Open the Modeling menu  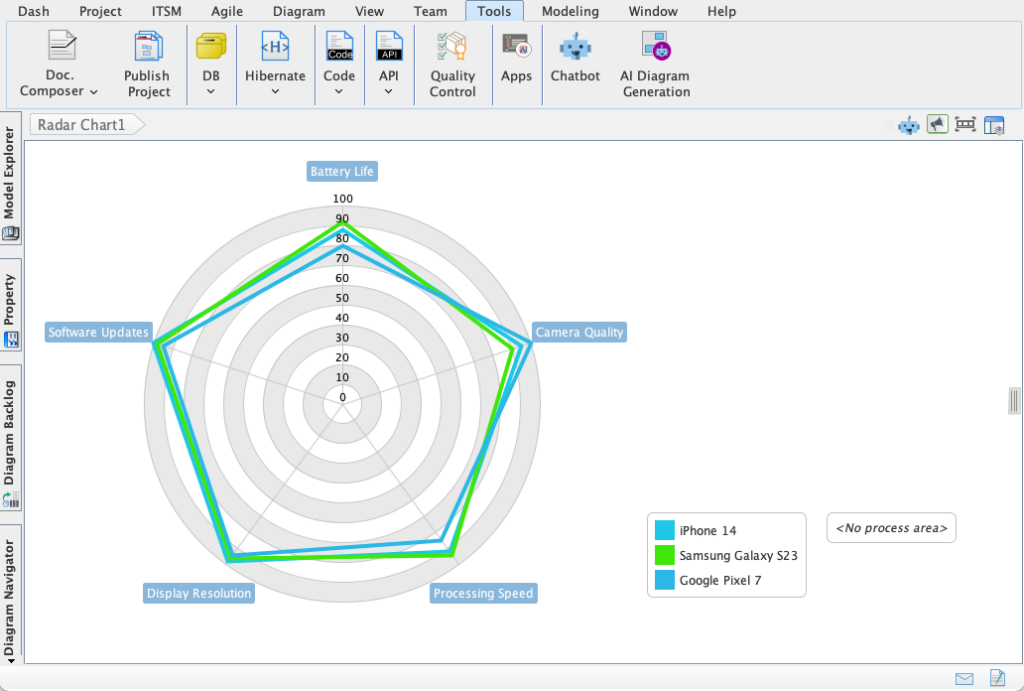(x=569, y=11)
